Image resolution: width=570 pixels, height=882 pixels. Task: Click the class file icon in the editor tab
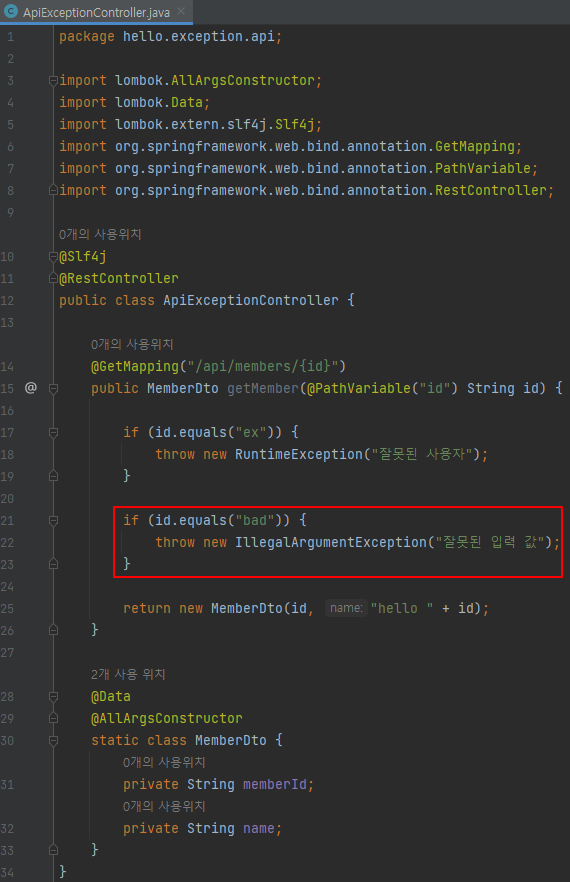[11, 11]
